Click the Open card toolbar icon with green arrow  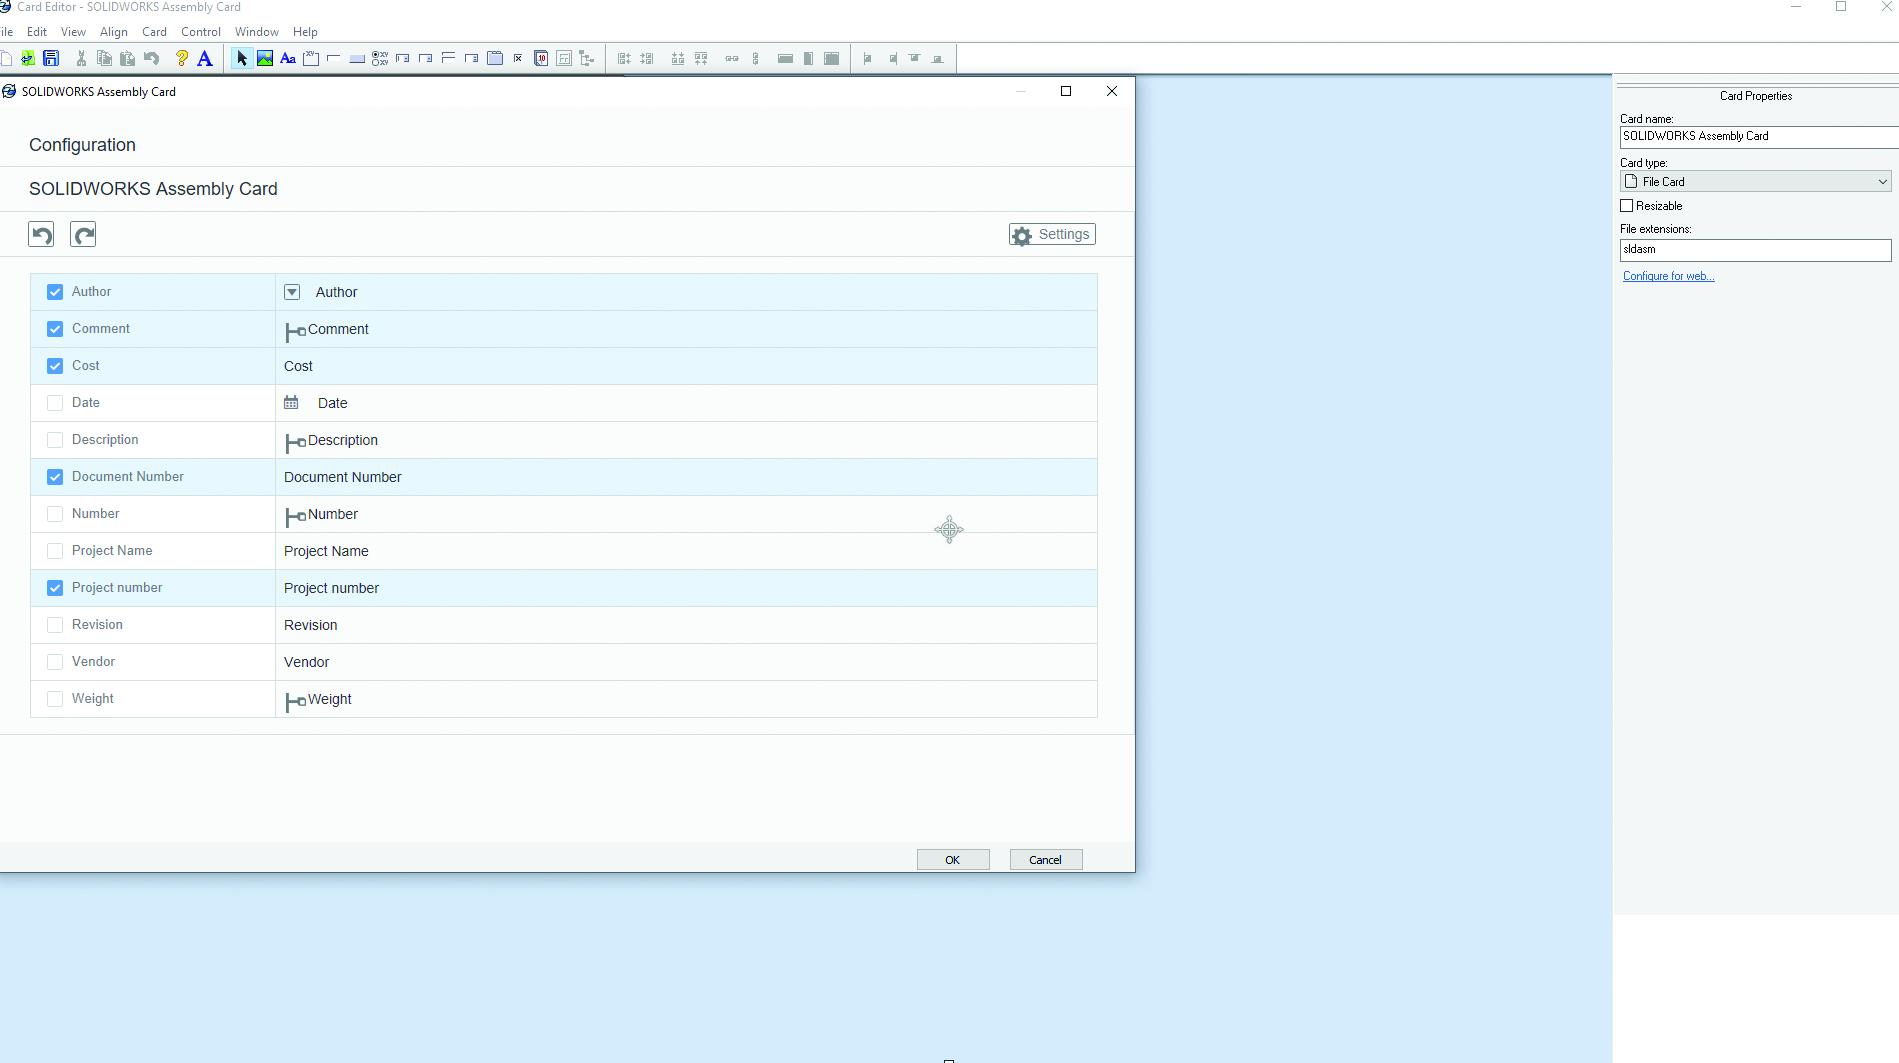click(x=28, y=58)
